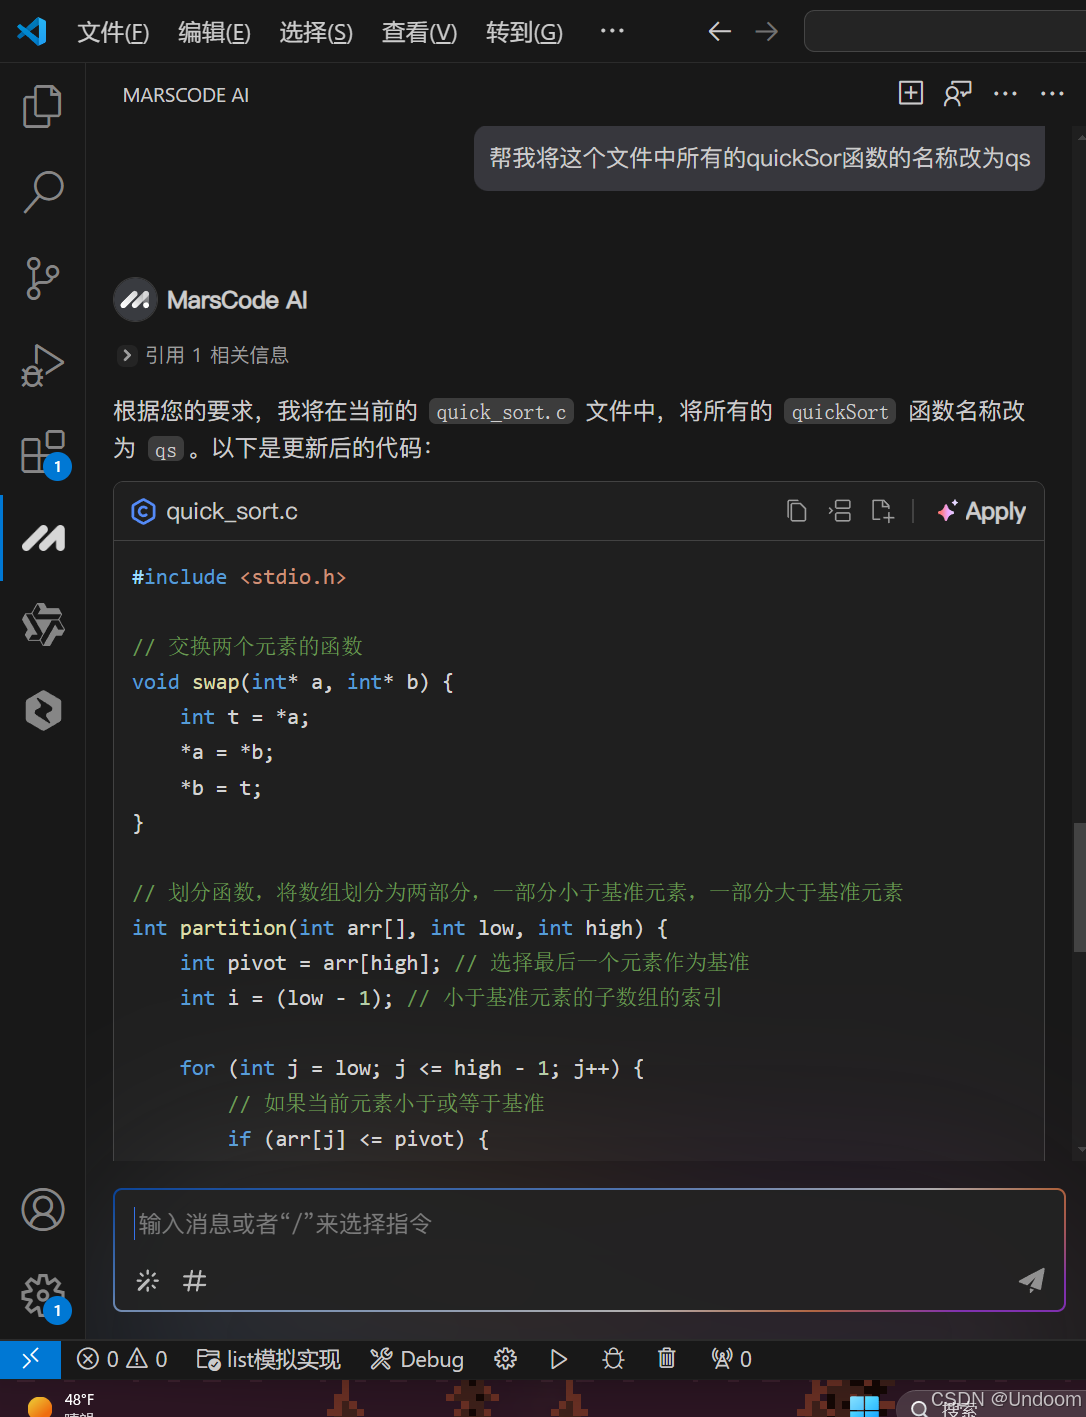Image resolution: width=1086 pixels, height=1417 pixels.
Task: Open the CMake settings gear in status bar
Action: click(x=505, y=1359)
